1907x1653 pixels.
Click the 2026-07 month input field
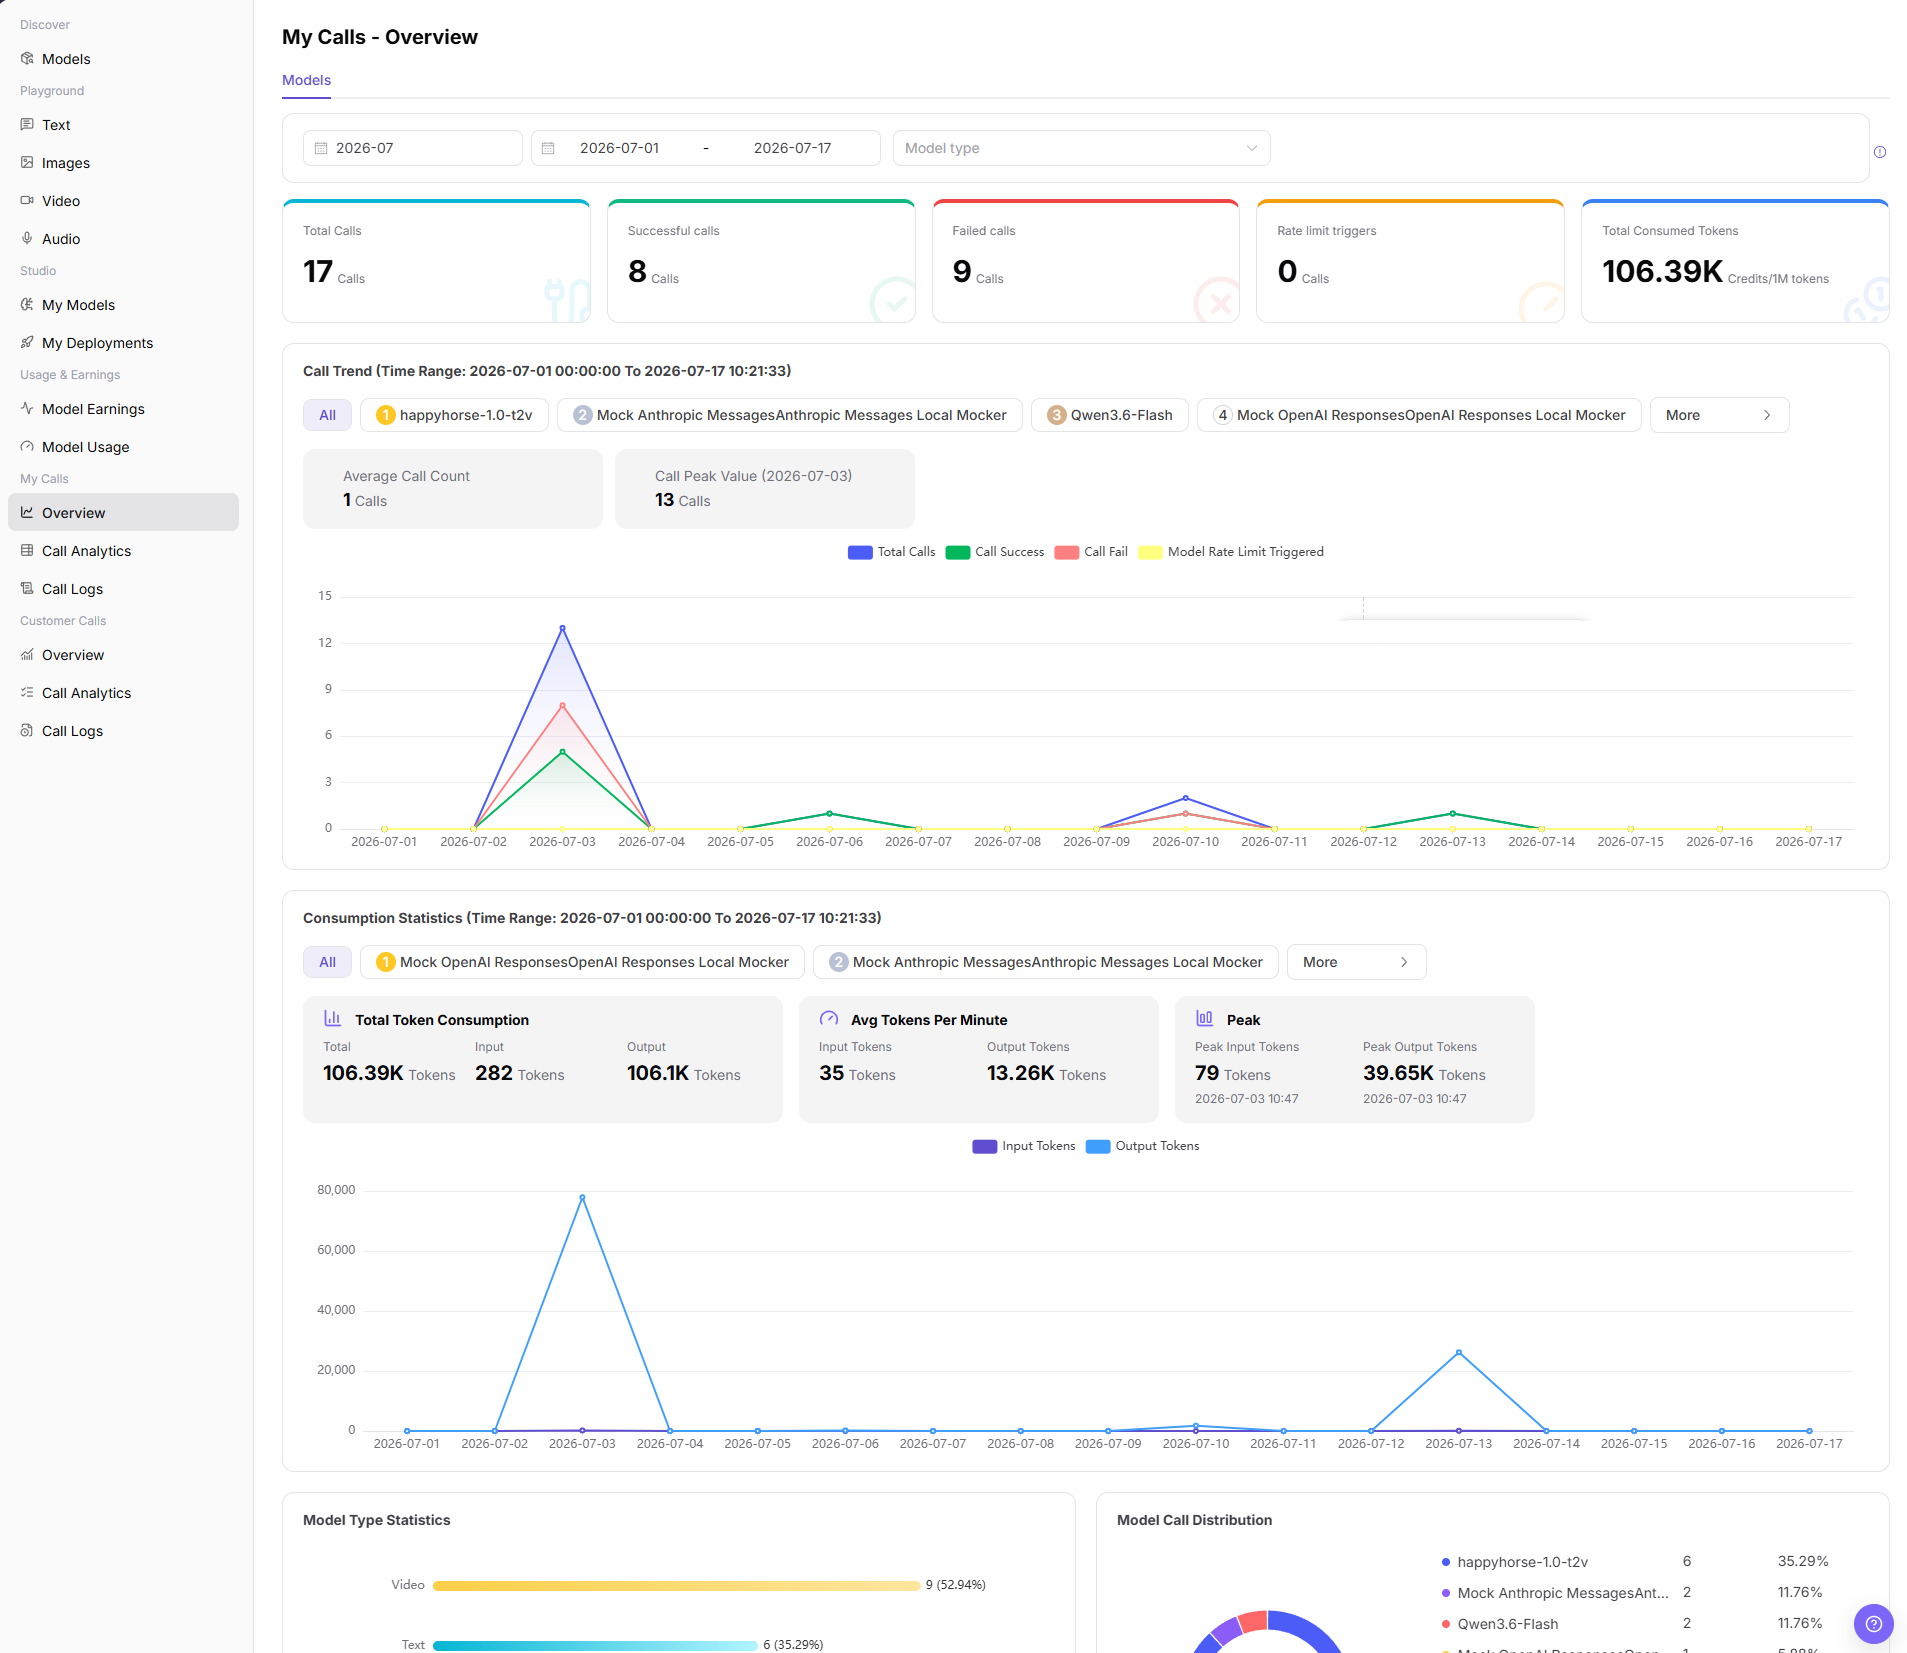(x=412, y=148)
